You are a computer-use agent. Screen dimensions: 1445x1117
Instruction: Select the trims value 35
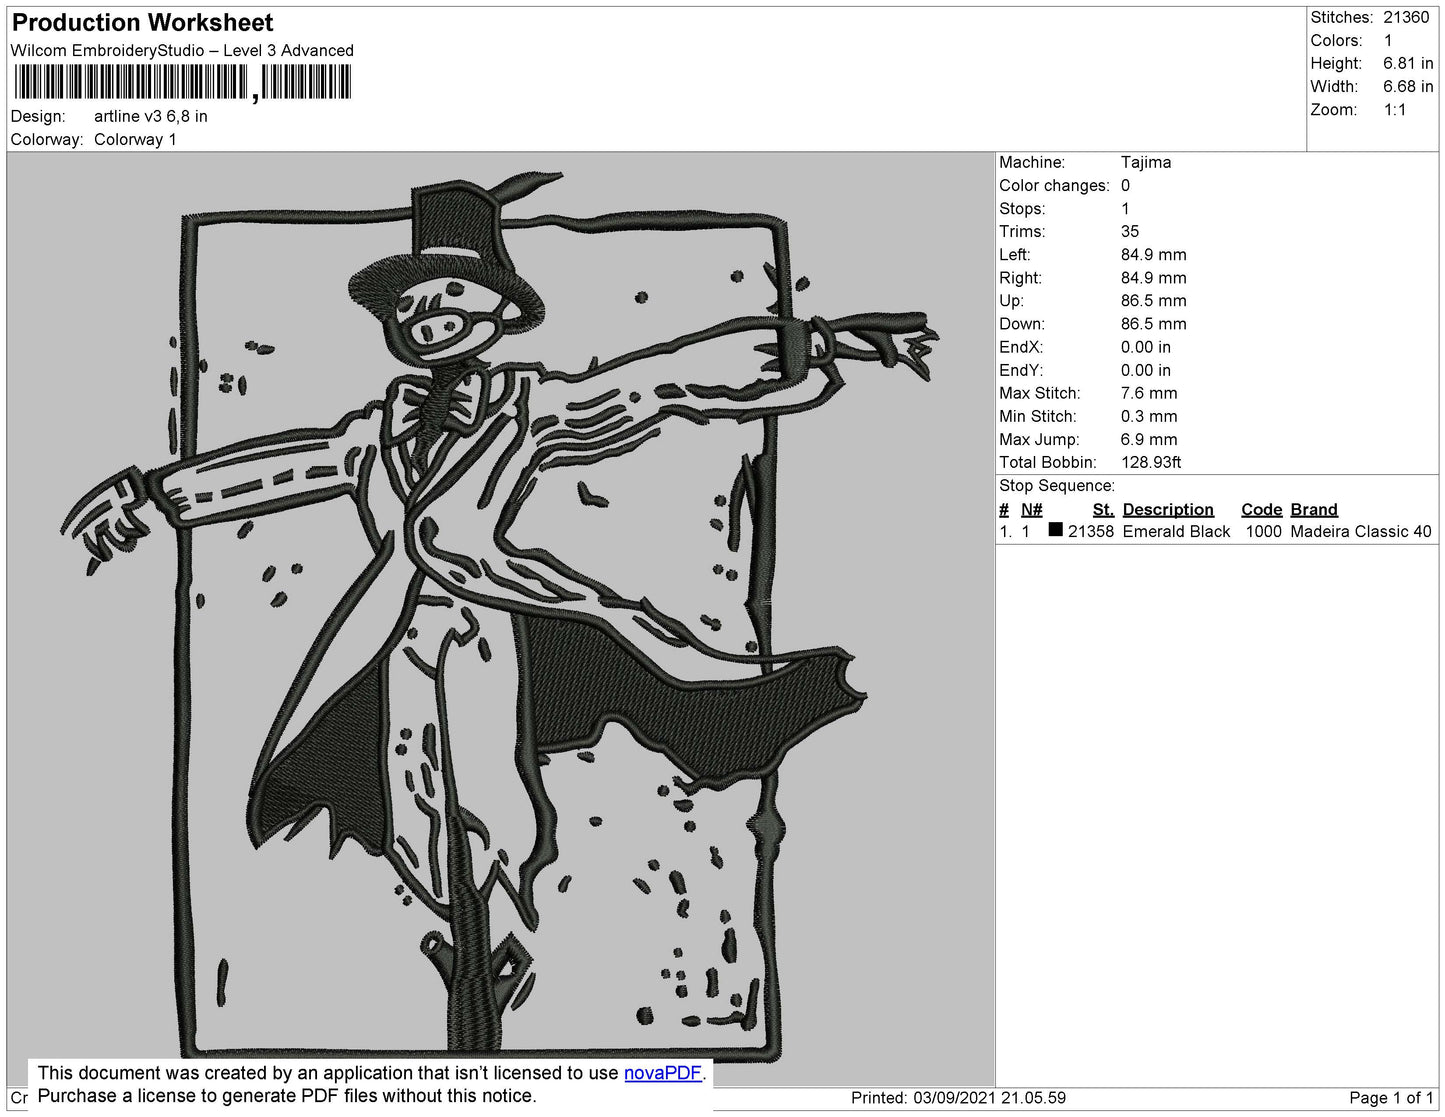click(1130, 231)
